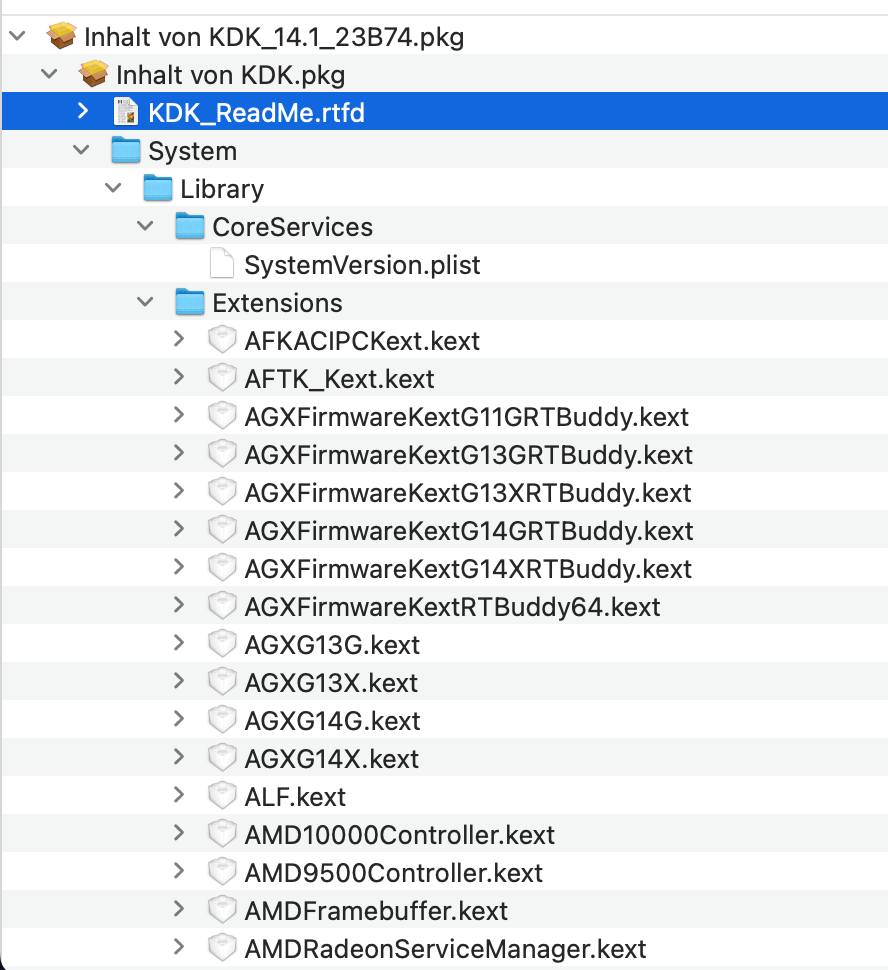Click the AGXFirmwareKextG11GRTBuddy.kext icon

(222, 416)
